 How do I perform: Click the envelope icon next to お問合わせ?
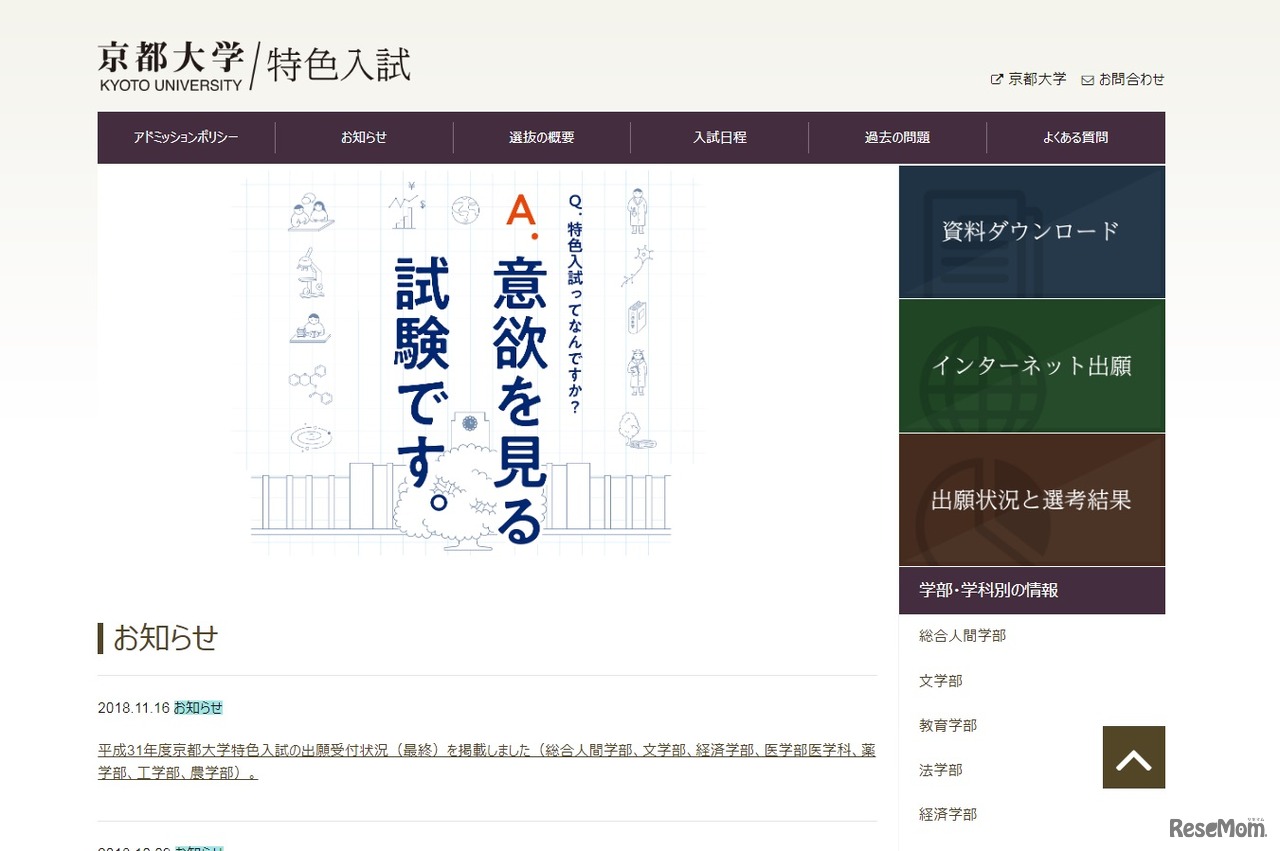1086,79
